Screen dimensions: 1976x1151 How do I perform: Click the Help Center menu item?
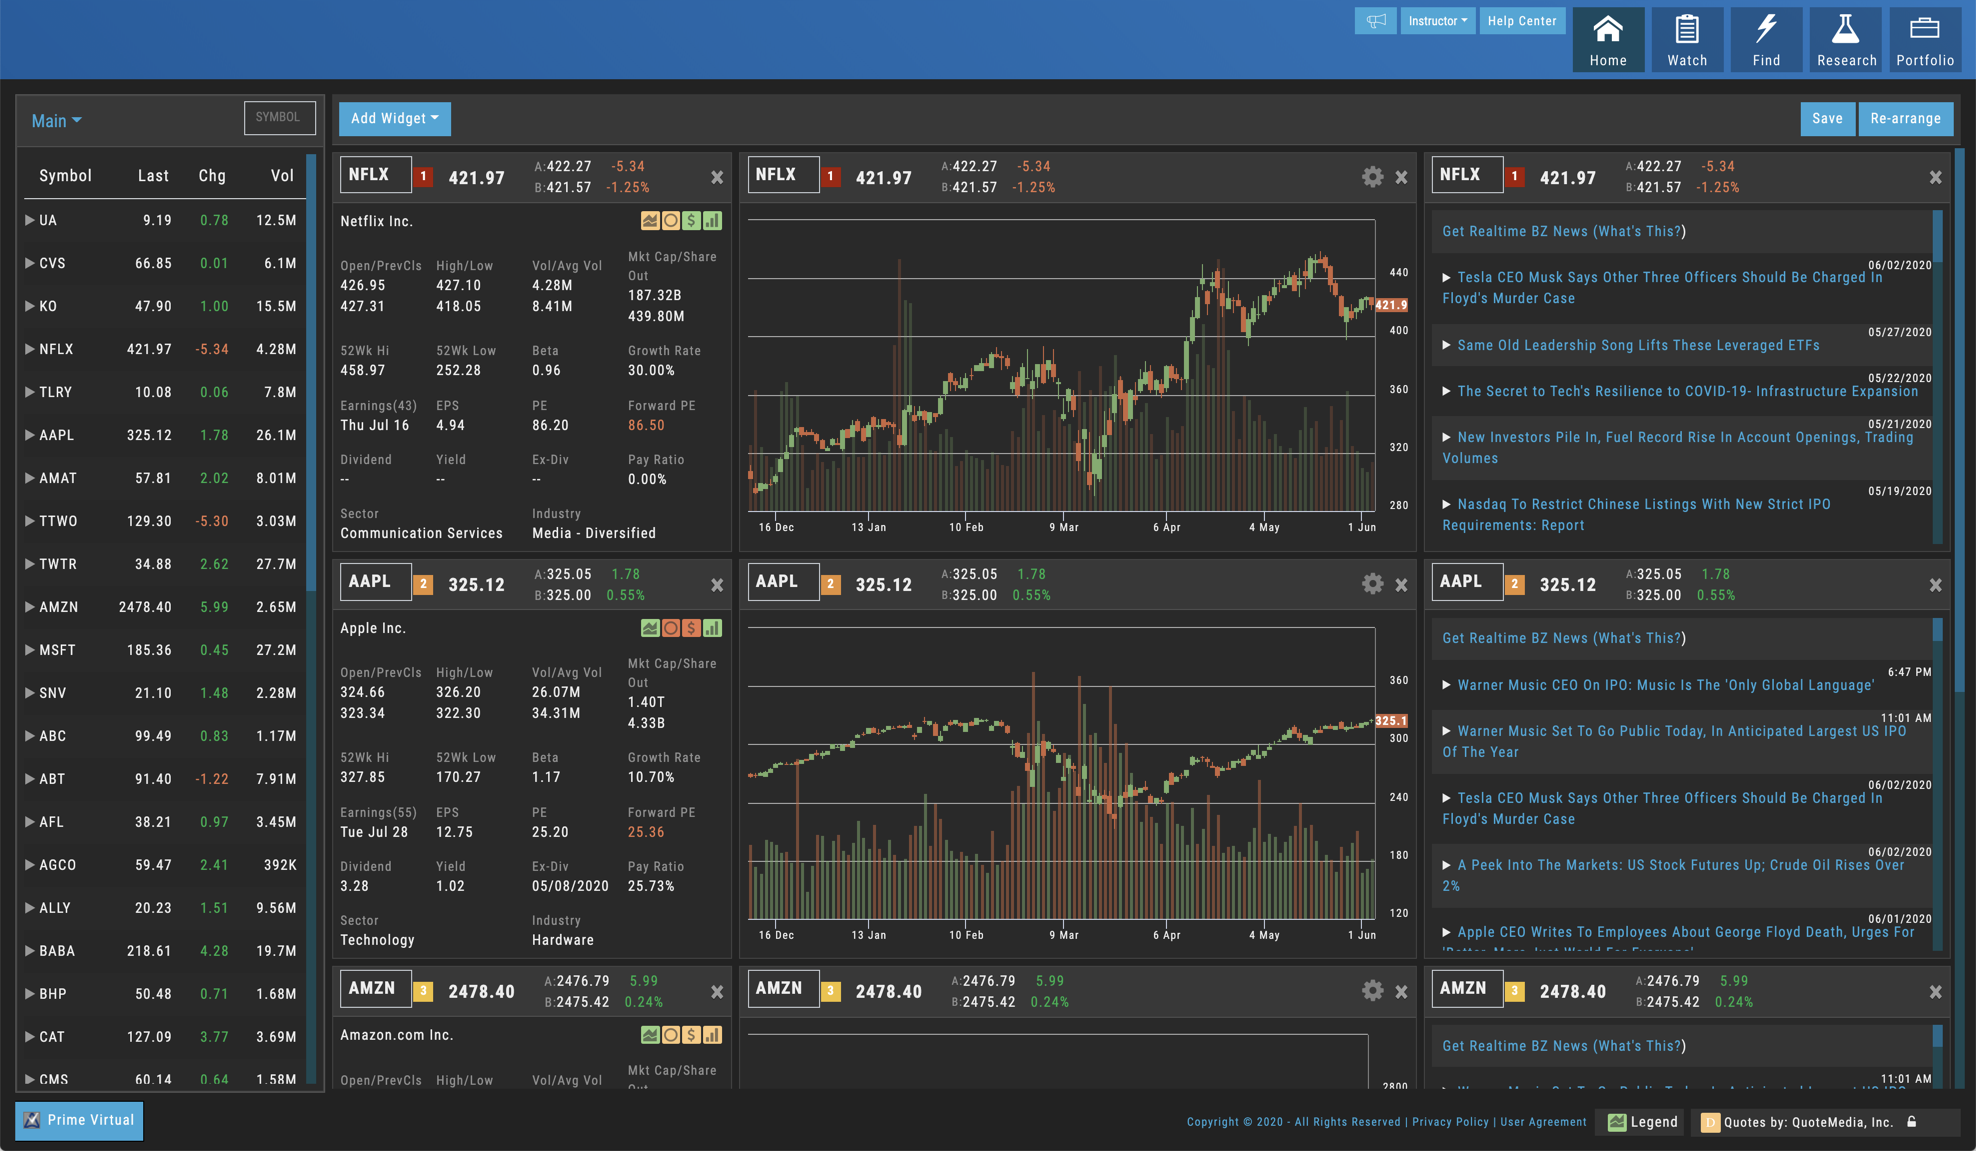click(1521, 21)
